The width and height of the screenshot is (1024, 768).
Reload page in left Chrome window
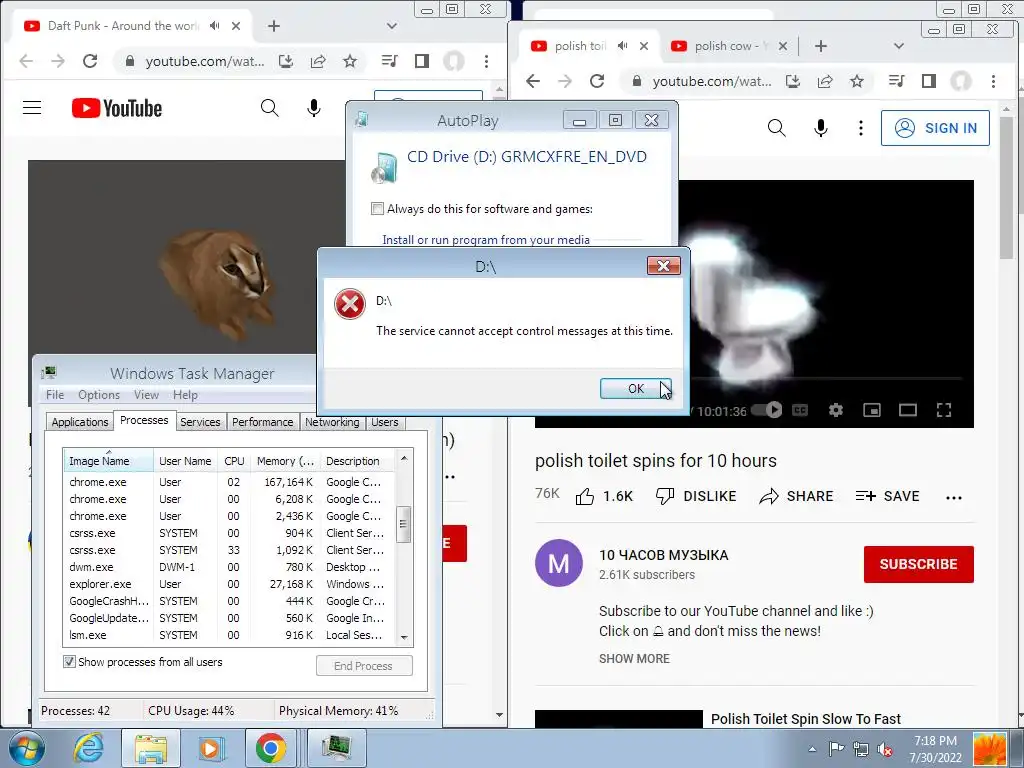click(90, 61)
